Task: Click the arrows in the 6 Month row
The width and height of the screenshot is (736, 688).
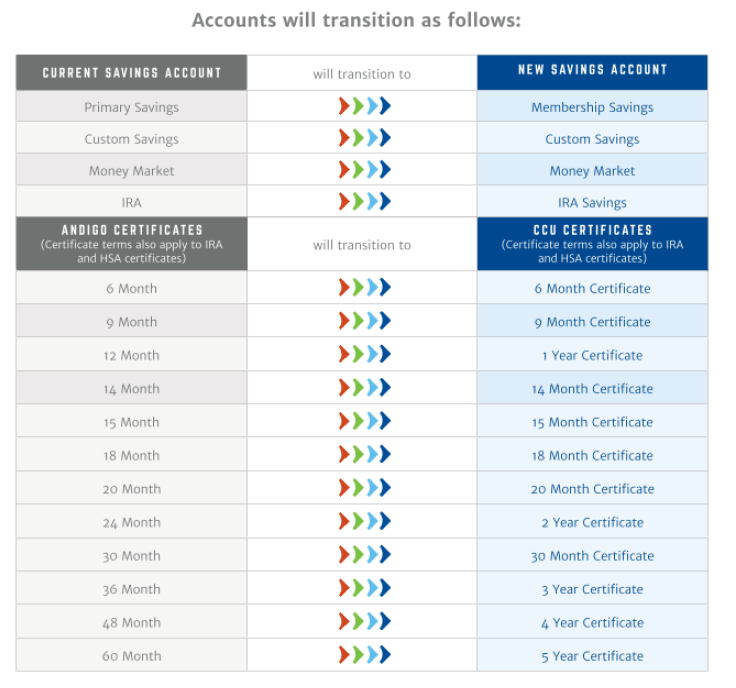Action: 365,287
